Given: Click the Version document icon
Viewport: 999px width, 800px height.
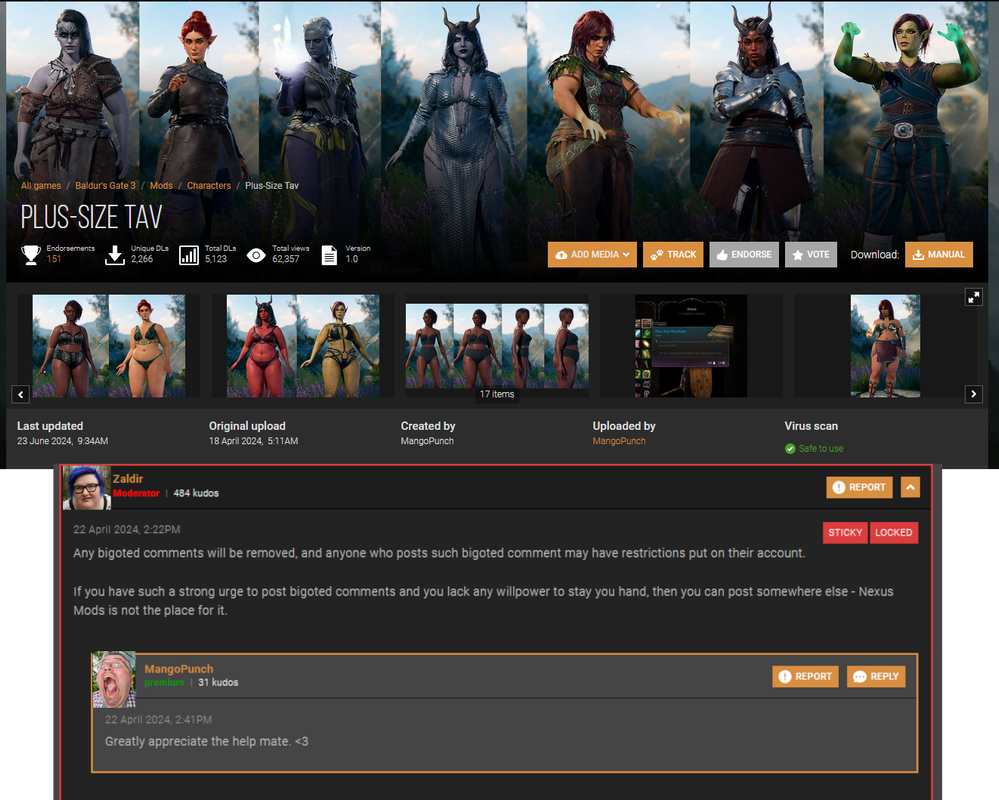Looking at the screenshot, I should click(x=329, y=255).
